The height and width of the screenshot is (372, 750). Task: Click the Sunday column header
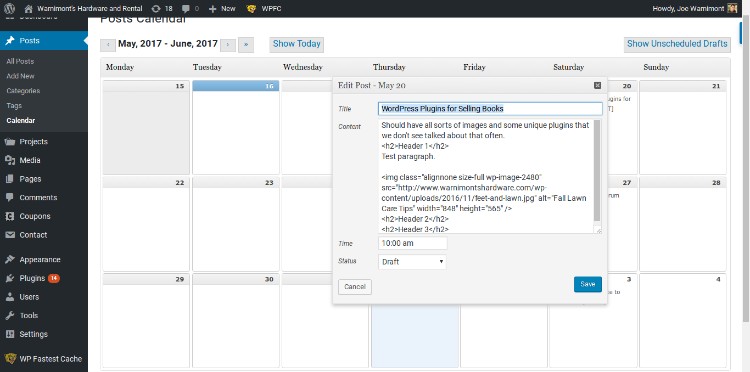pyautogui.click(x=656, y=67)
